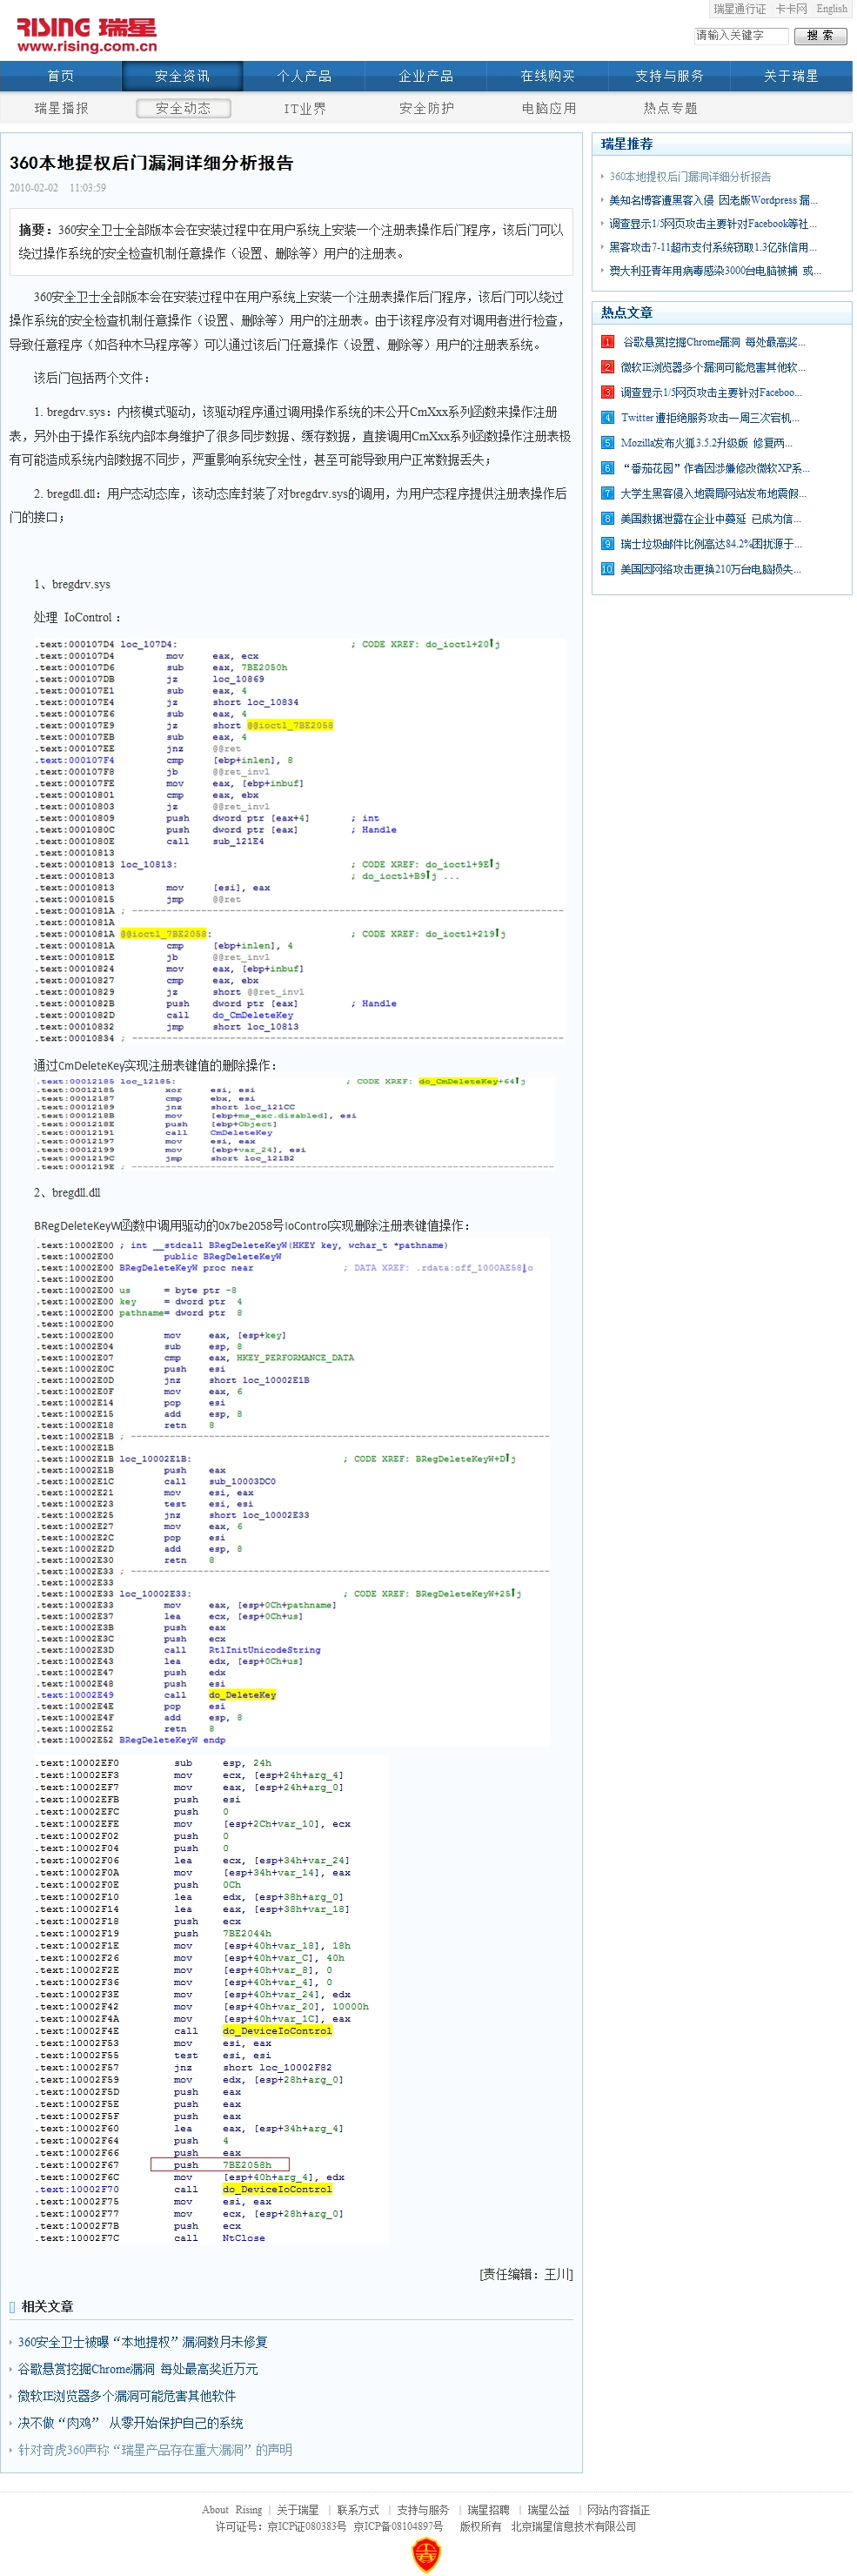Select the 安全资讯 navigation tab
The height and width of the screenshot is (2576, 857).
tap(182, 76)
